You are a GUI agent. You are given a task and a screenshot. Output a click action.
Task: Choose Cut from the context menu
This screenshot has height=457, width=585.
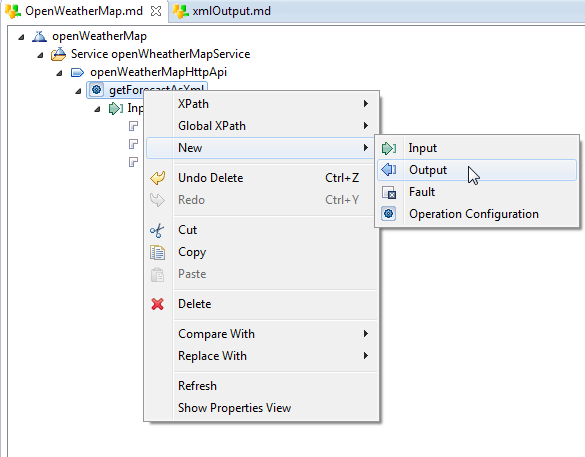pos(261,230)
